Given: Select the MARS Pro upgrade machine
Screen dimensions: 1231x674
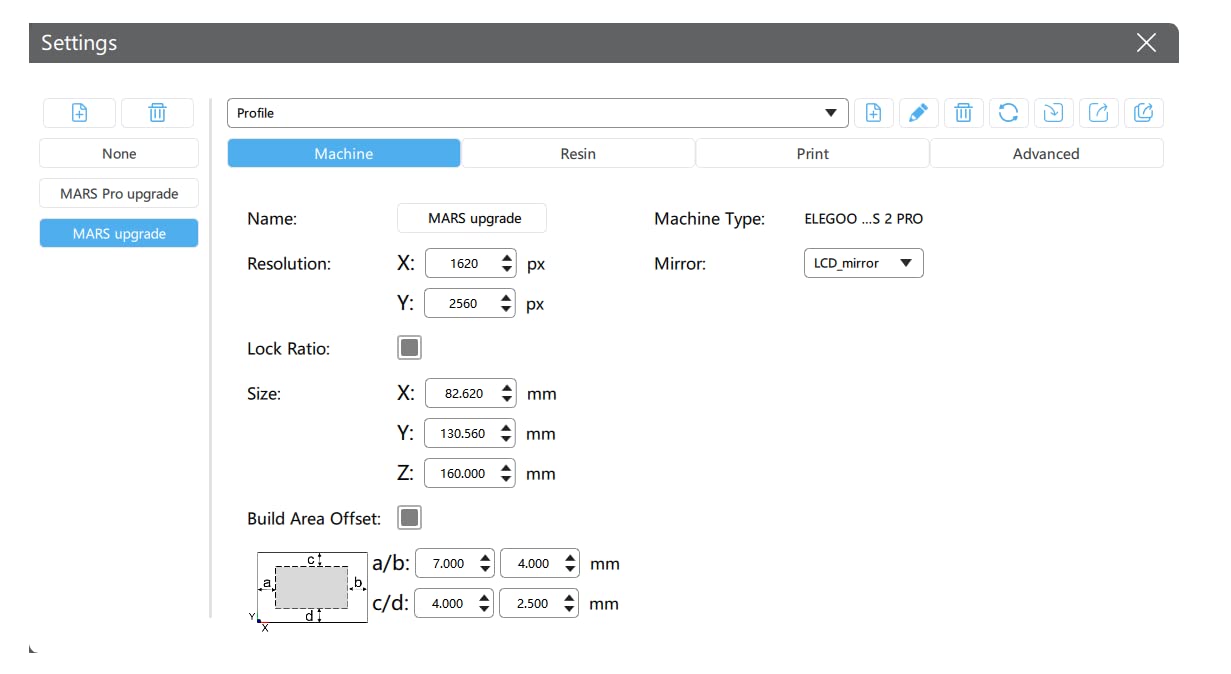Looking at the screenshot, I should tap(119, 194).
